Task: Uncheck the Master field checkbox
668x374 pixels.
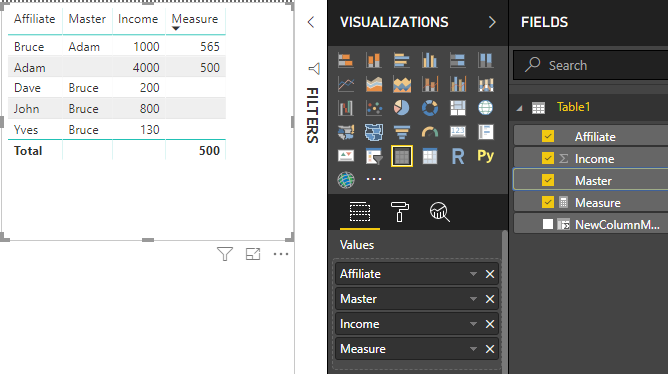Action: pos(548,180)
